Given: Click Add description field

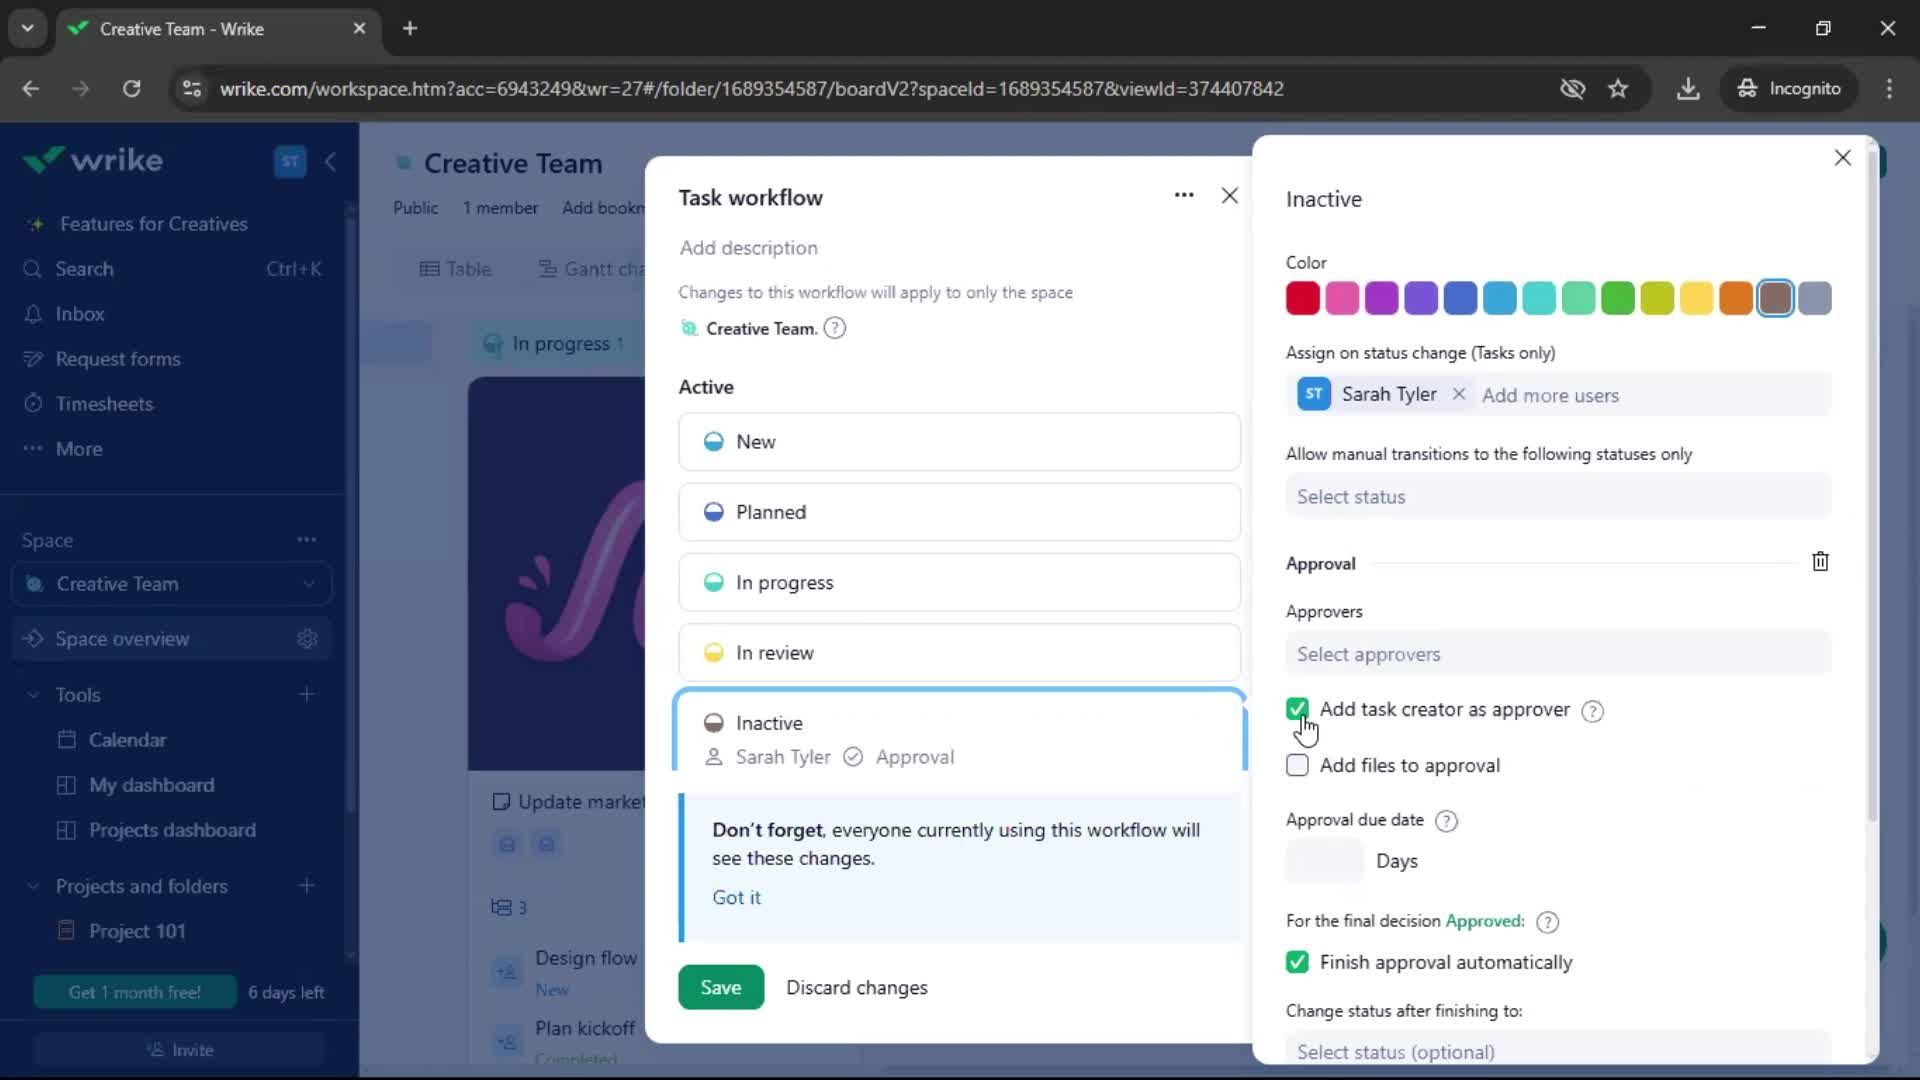Looking at the screenshot, I should click(748, 248).
